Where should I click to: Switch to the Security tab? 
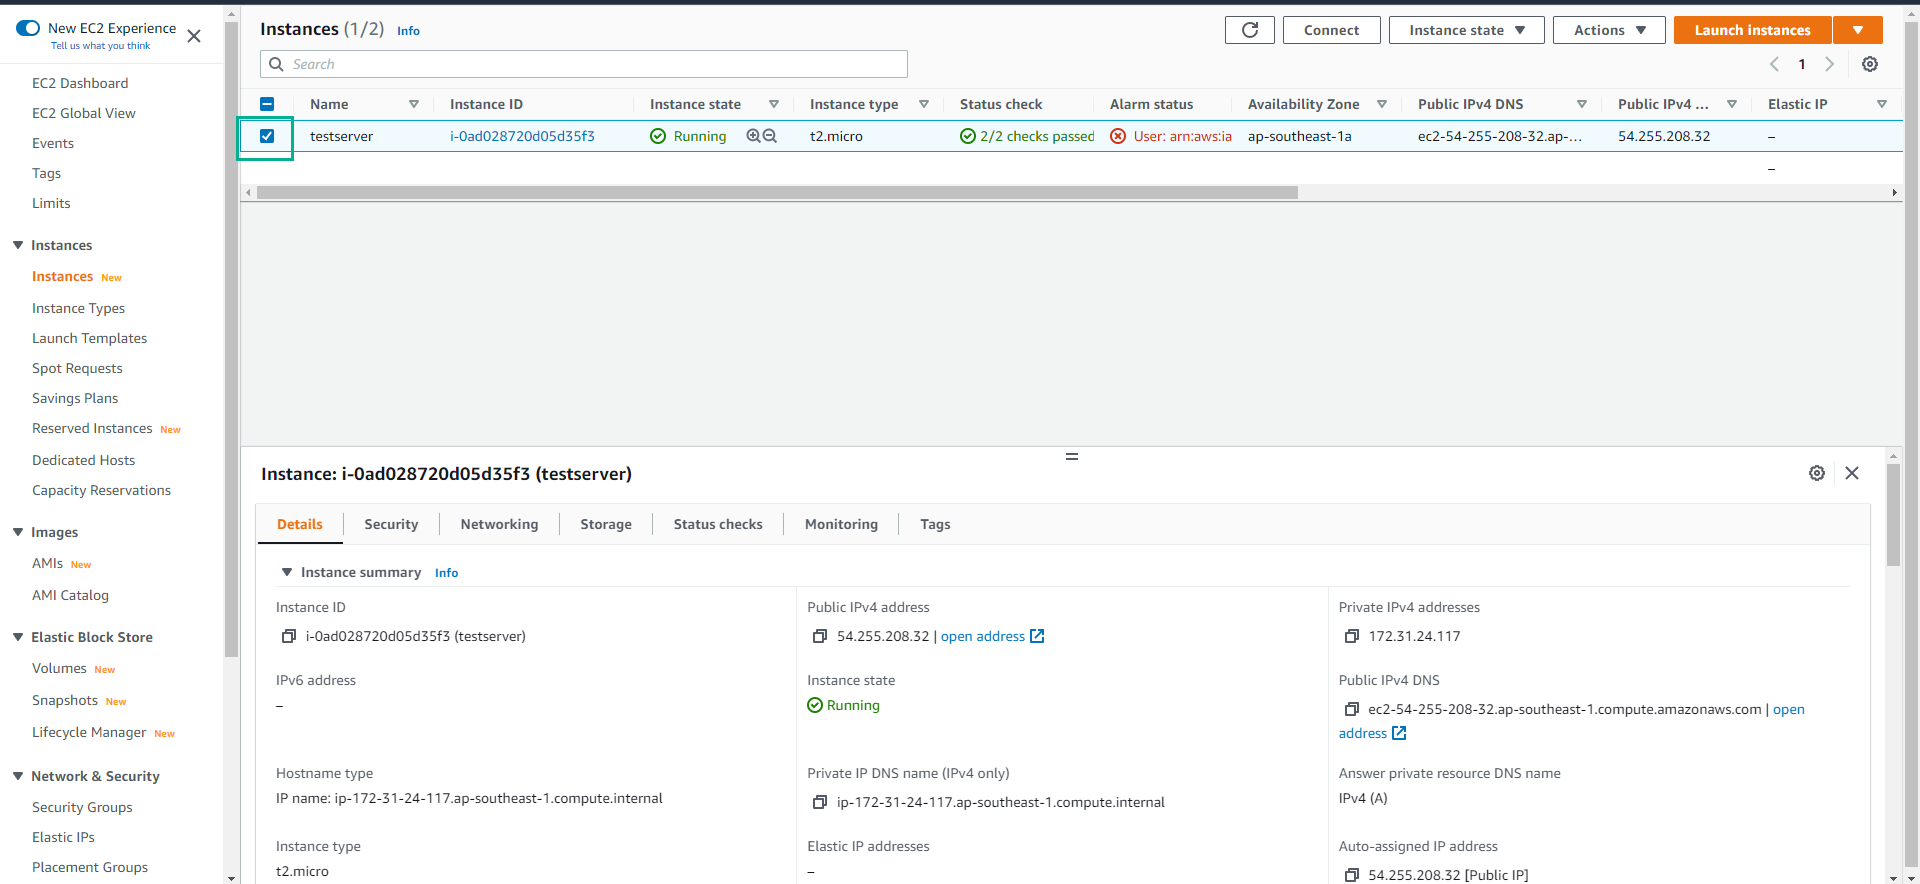(391, 524)
